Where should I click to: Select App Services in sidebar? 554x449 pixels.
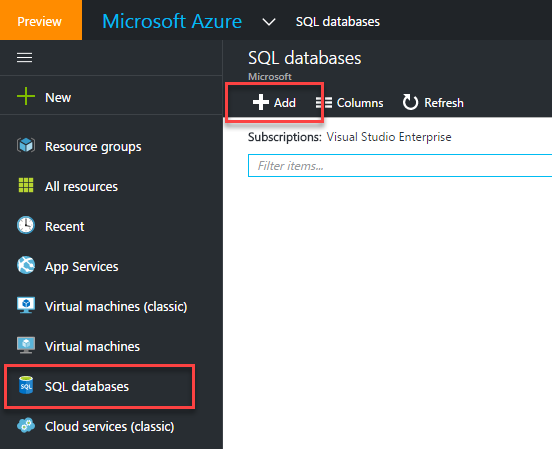82,267
